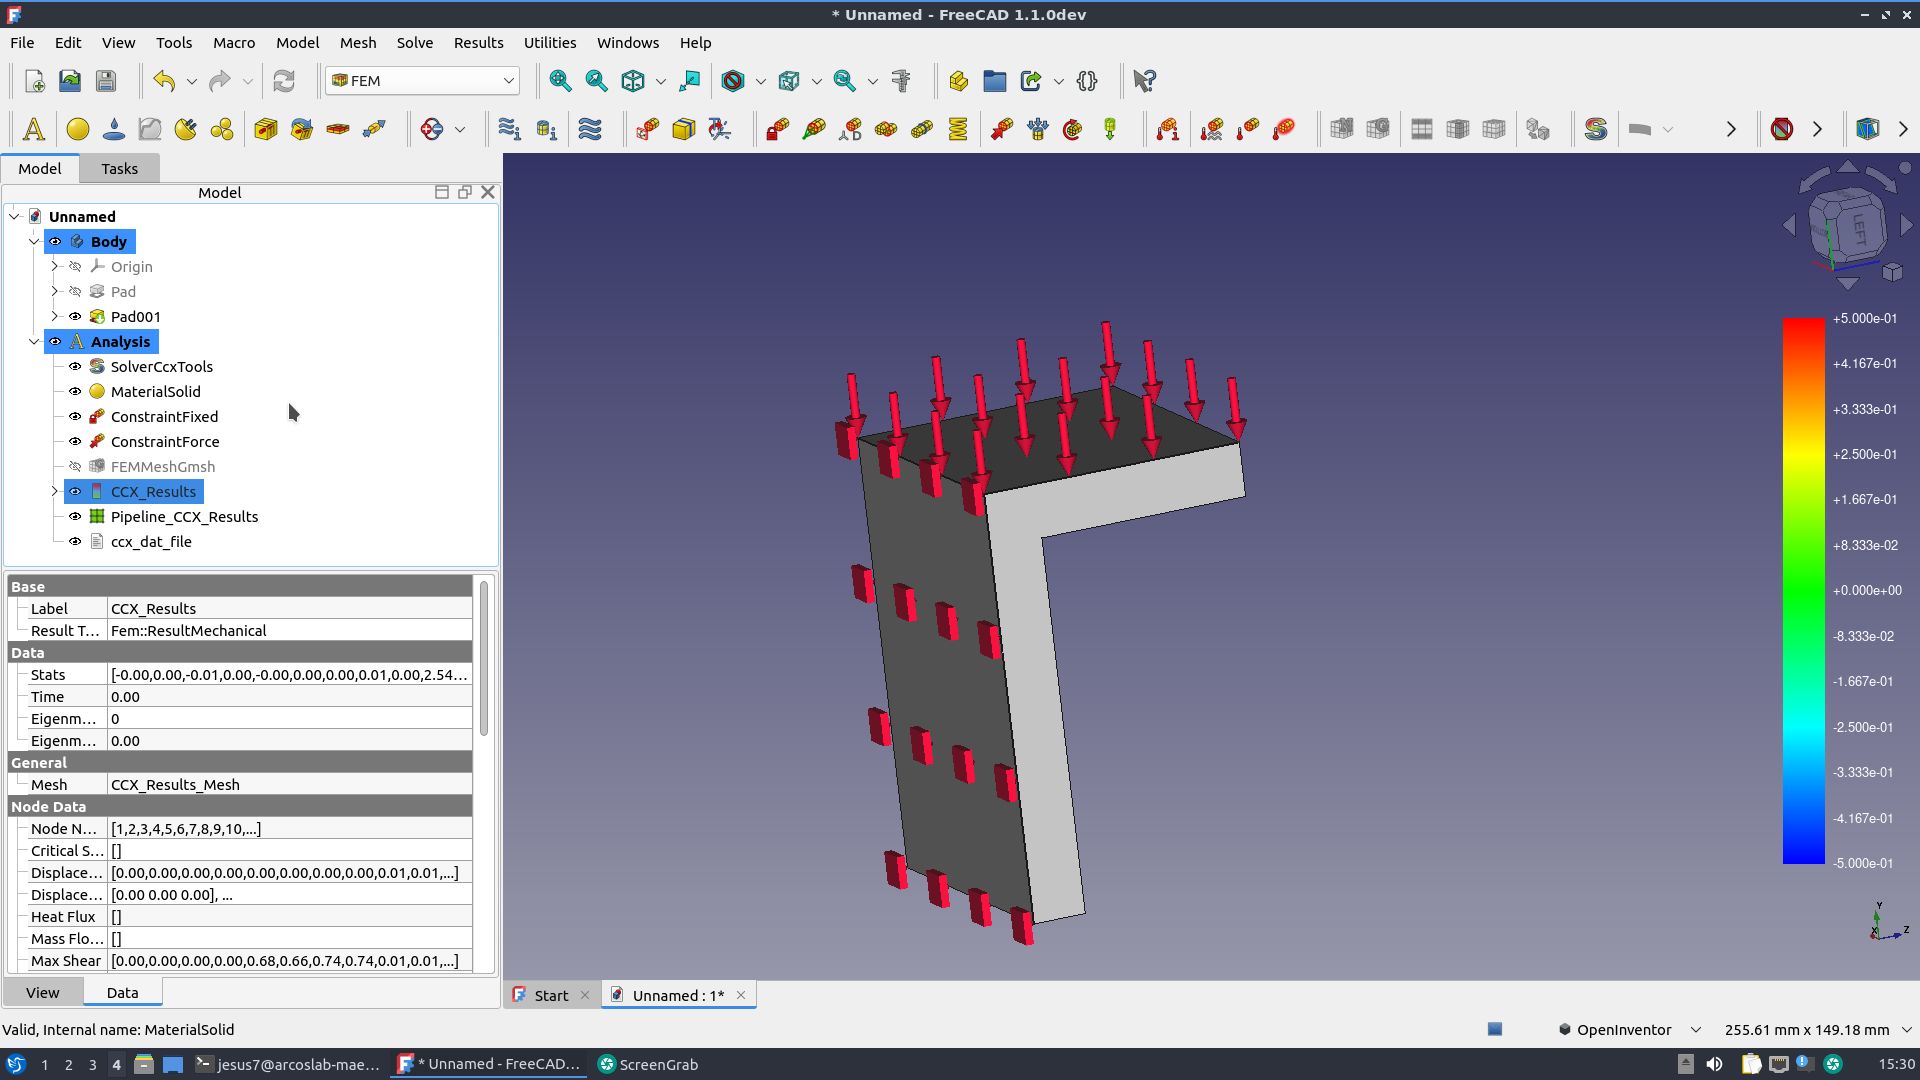This screenshot has height=1080, width=1920.
Task: Open the macro braces icon
Action: [1087, 81]
